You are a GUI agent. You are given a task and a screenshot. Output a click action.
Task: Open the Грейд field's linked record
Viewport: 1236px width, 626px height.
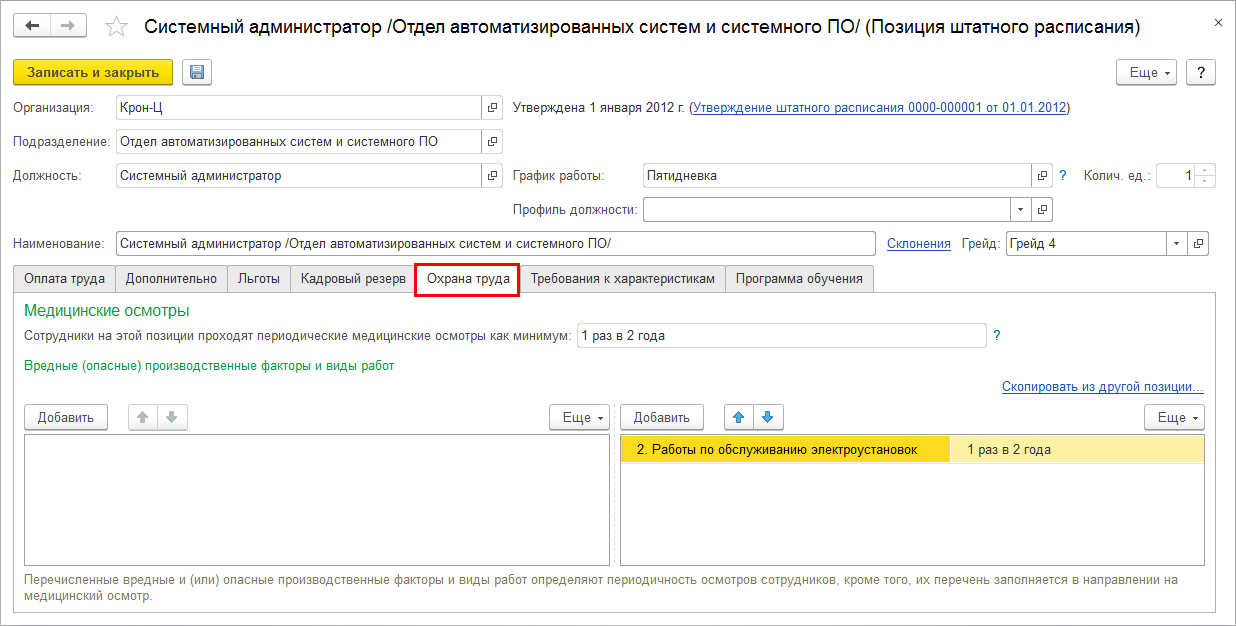click(x=1198, y=244)
